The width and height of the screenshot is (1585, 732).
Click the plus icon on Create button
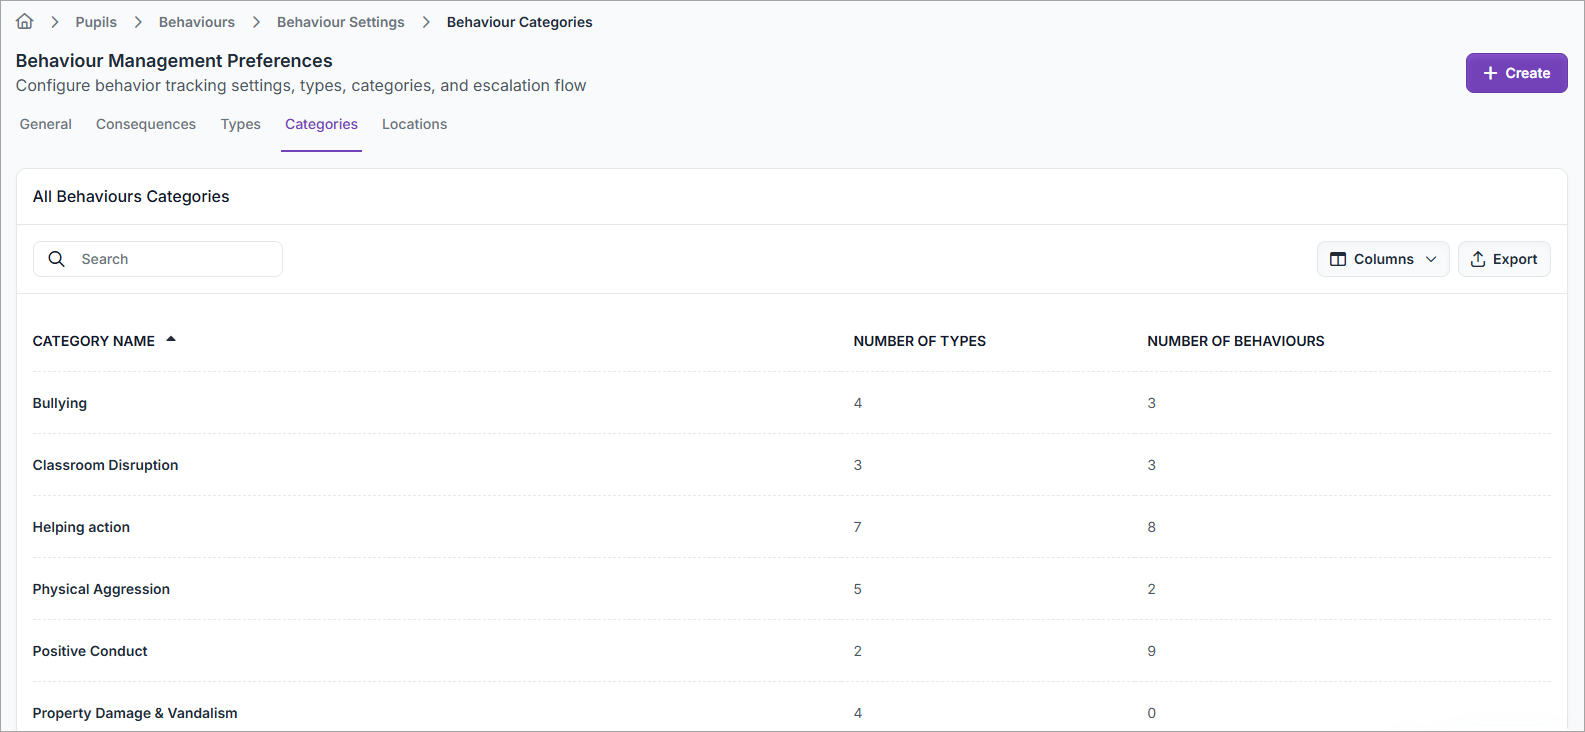pyautogui.click(x=1490, y=73)
